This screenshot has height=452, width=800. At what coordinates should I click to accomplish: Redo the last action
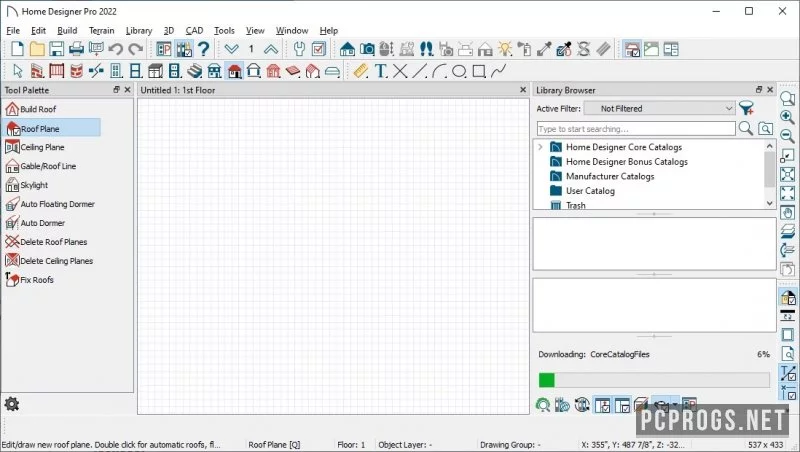(135, 49)
